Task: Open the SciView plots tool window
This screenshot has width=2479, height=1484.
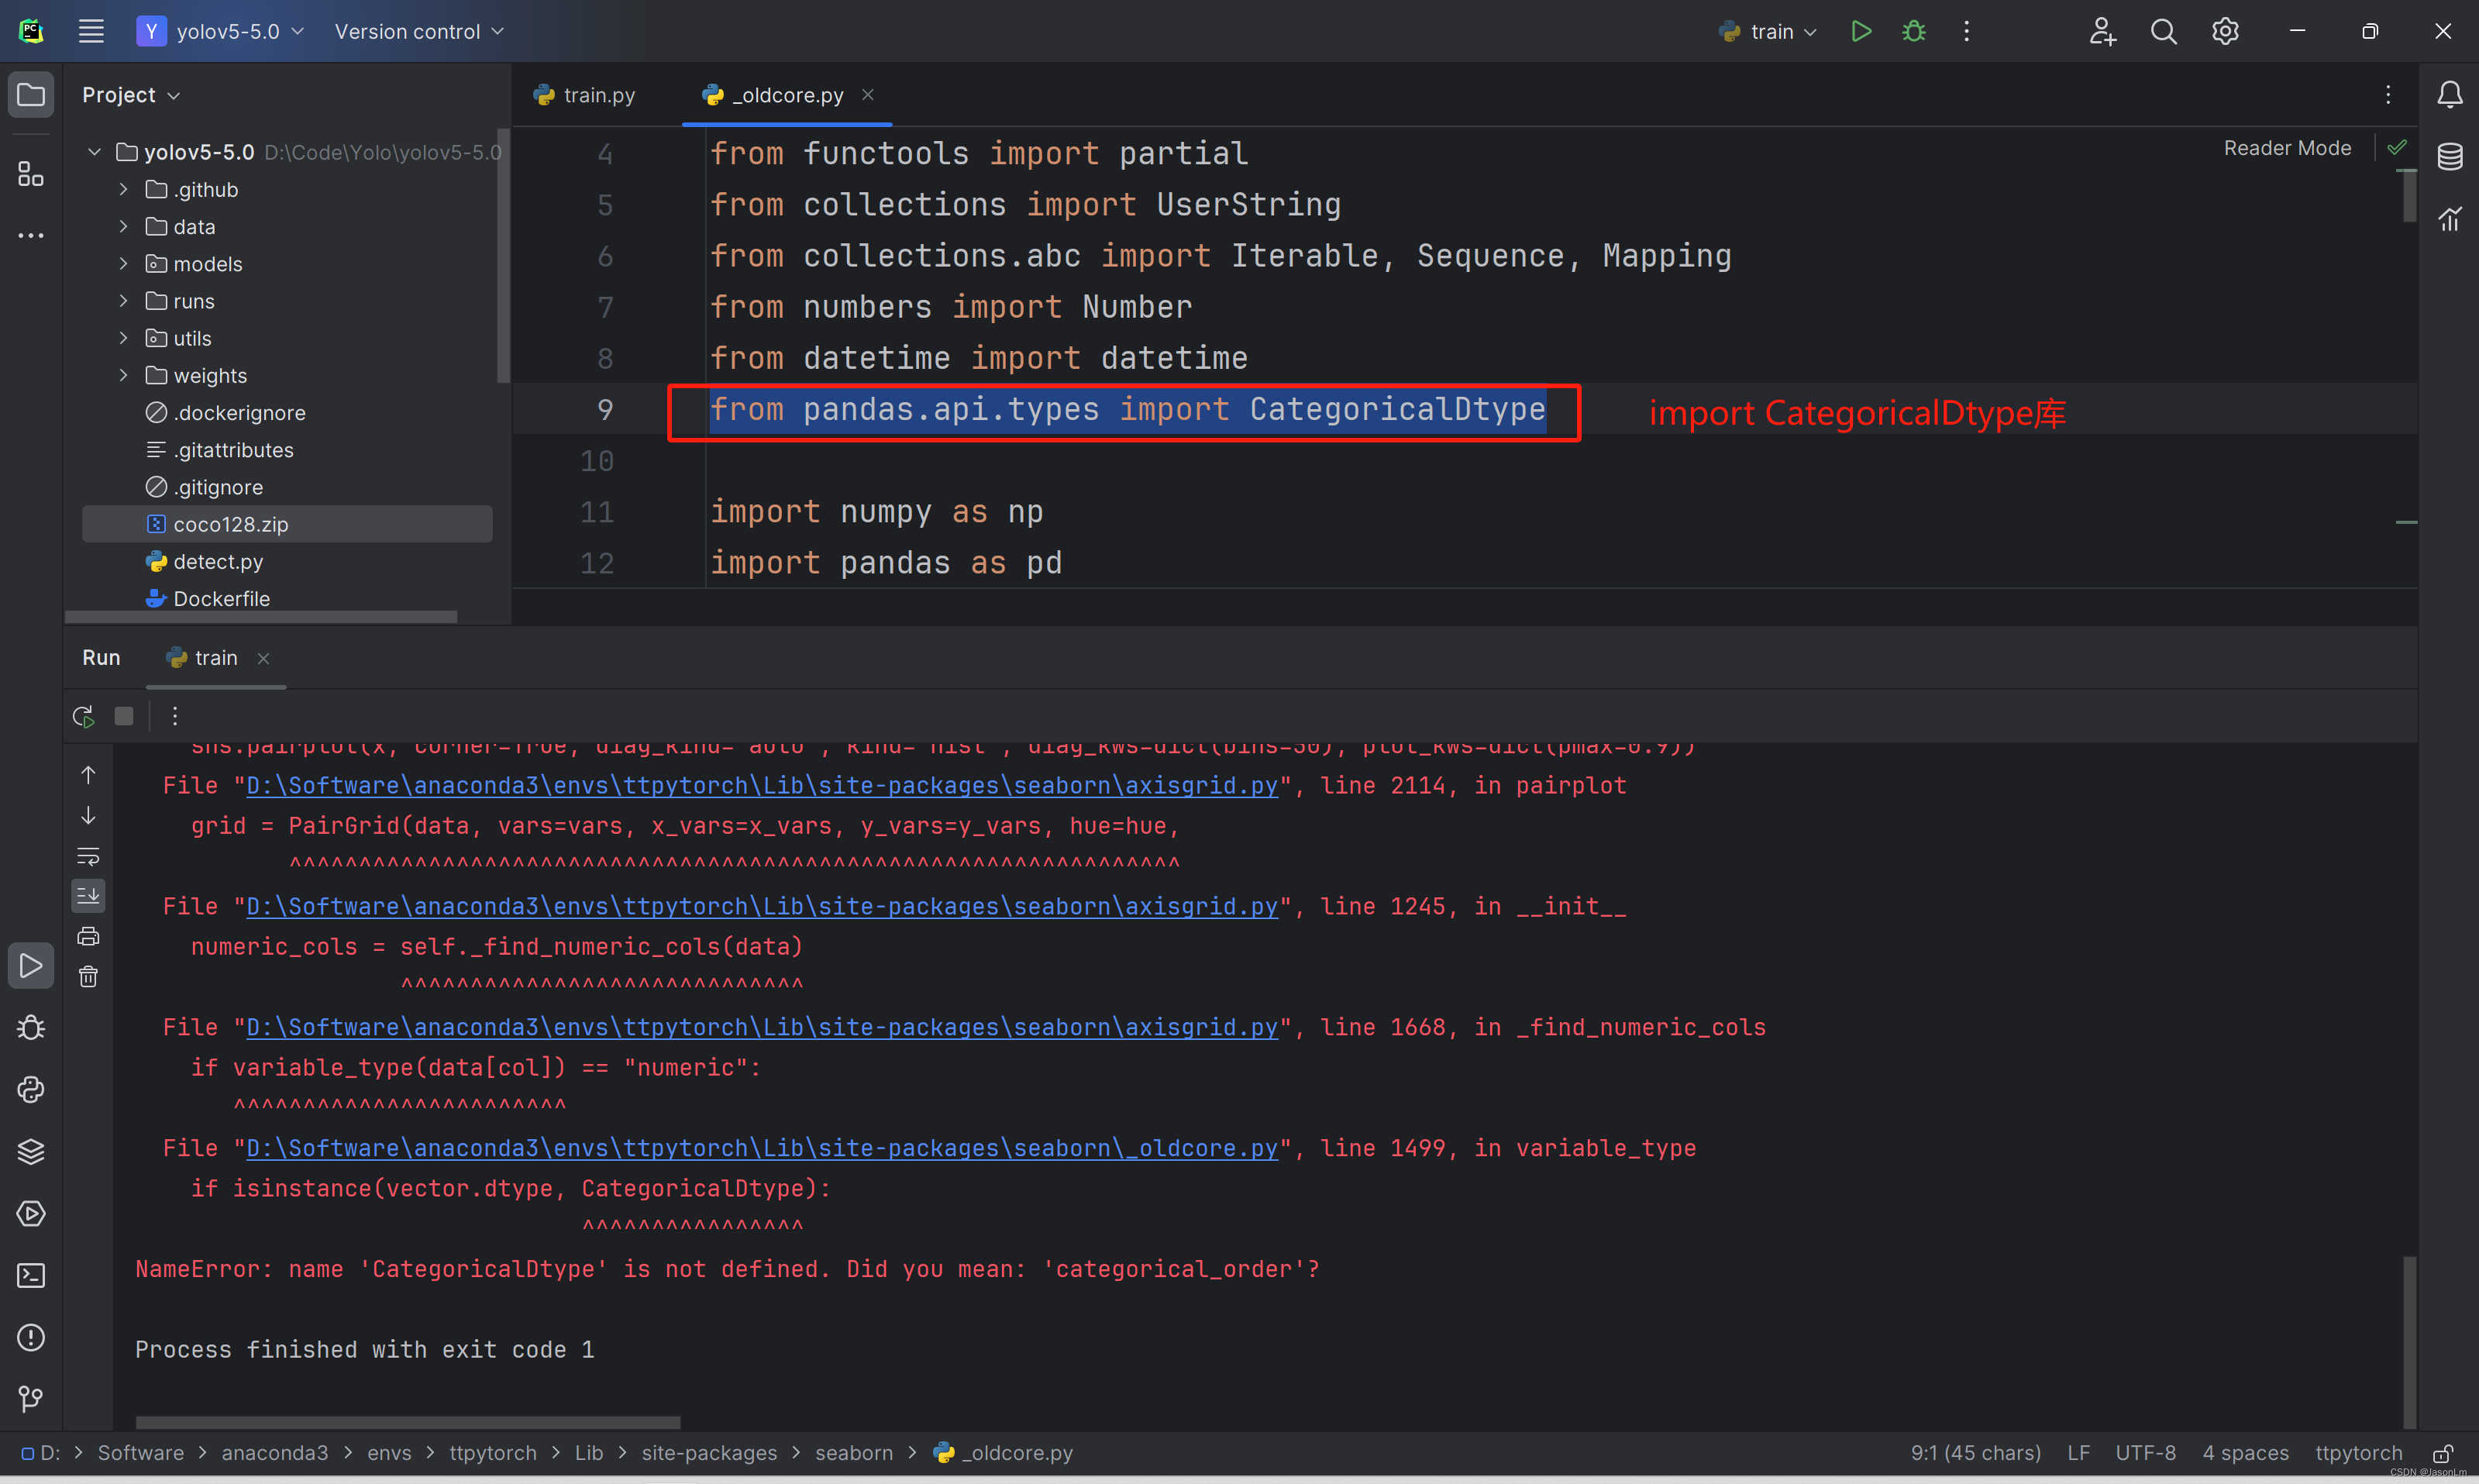Action: pos(2449,218)
